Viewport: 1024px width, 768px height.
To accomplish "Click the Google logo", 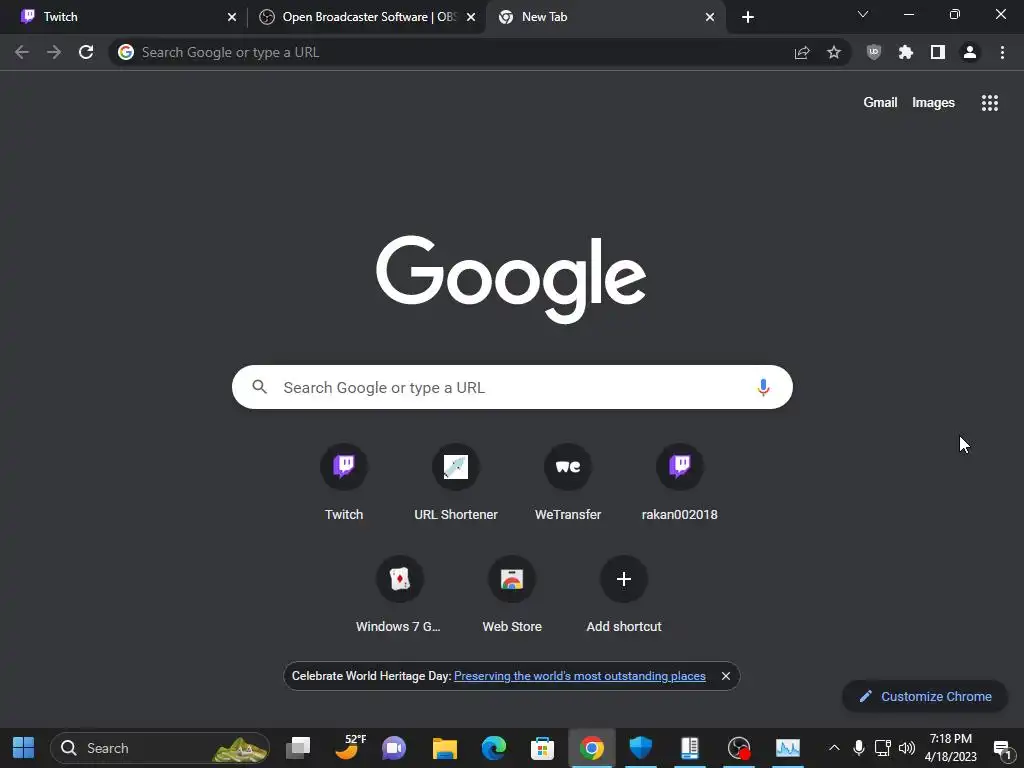I will tap(511, 280).
